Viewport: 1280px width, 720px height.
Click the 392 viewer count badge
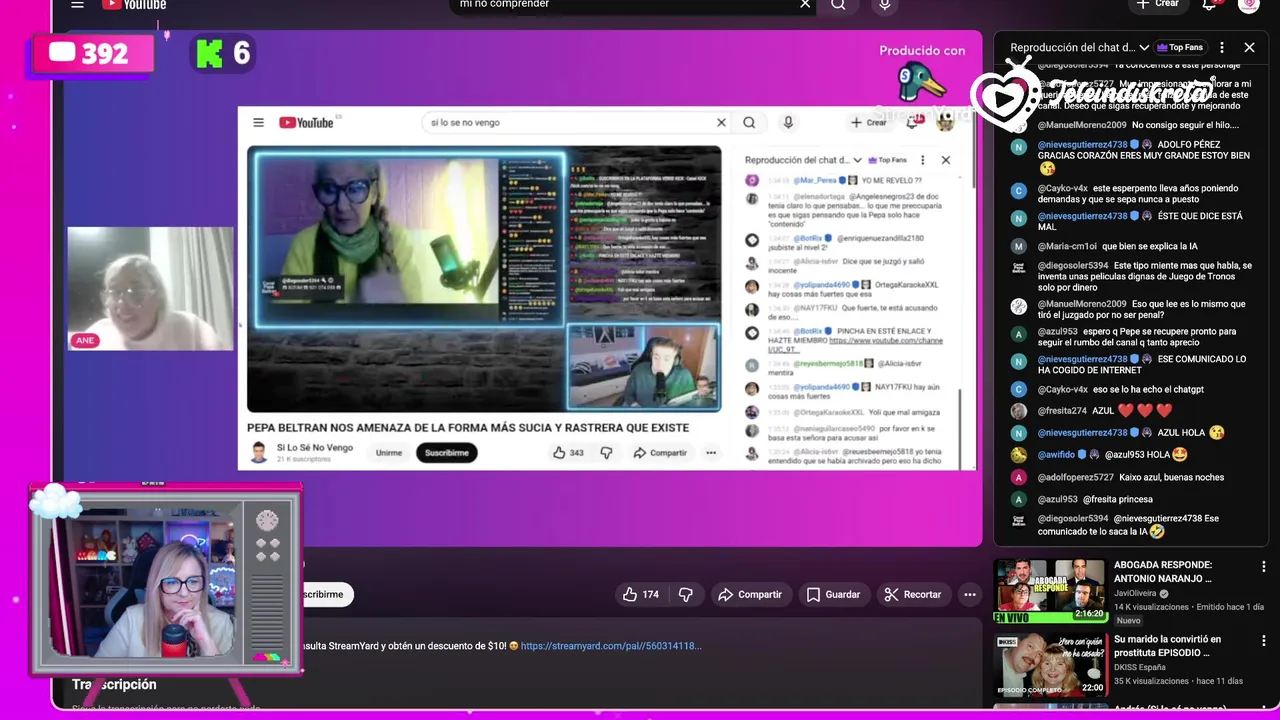pyautogui.click(x=91, y=53)
